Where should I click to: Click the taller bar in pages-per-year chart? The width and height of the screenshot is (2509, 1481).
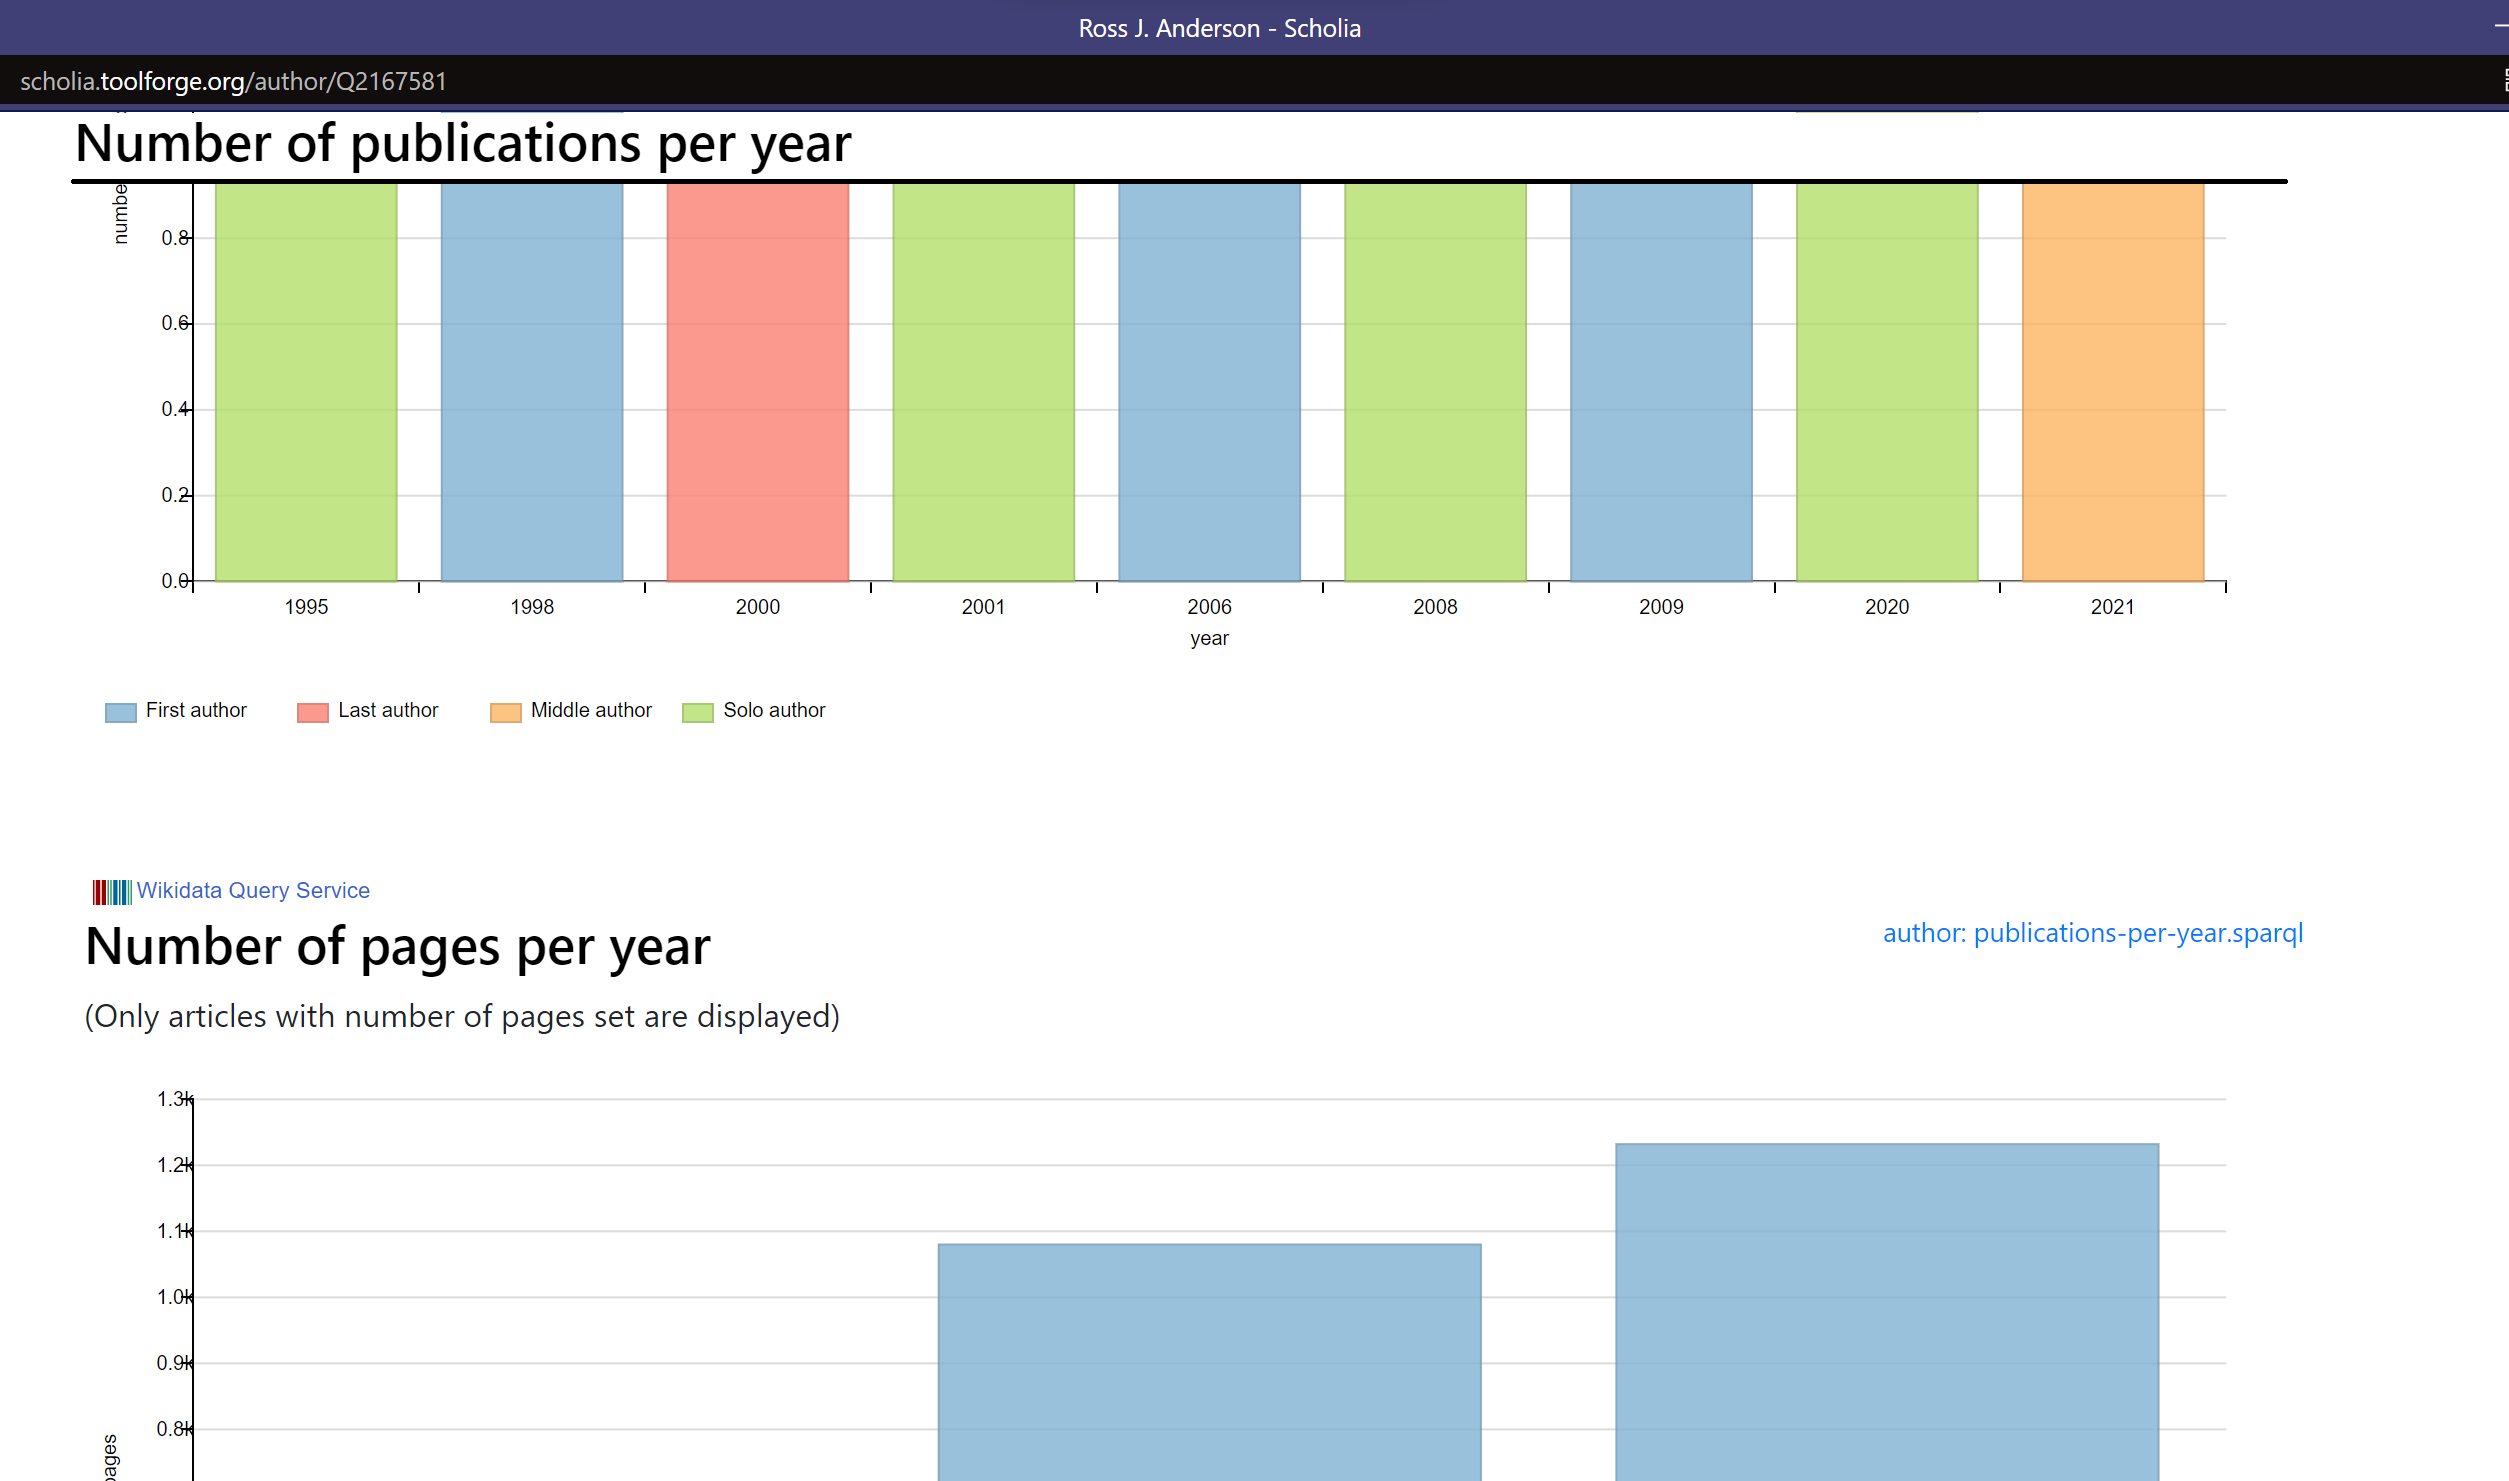coord(1886,1311)
